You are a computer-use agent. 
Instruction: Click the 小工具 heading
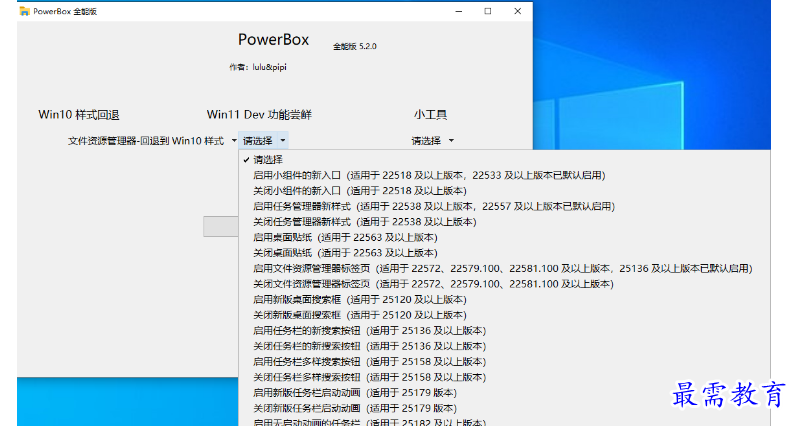pyautogui.click(x=430, y=115)
